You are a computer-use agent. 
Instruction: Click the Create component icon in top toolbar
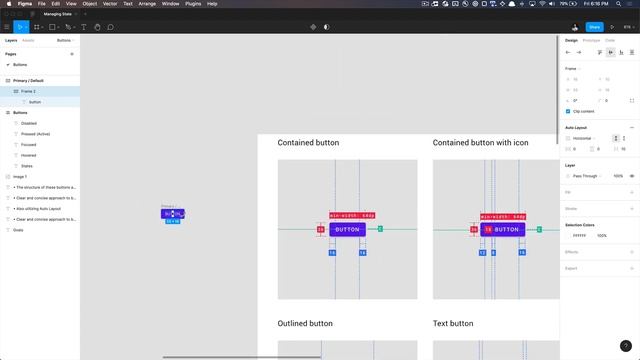pyautogui.click(x=313, y=27)
